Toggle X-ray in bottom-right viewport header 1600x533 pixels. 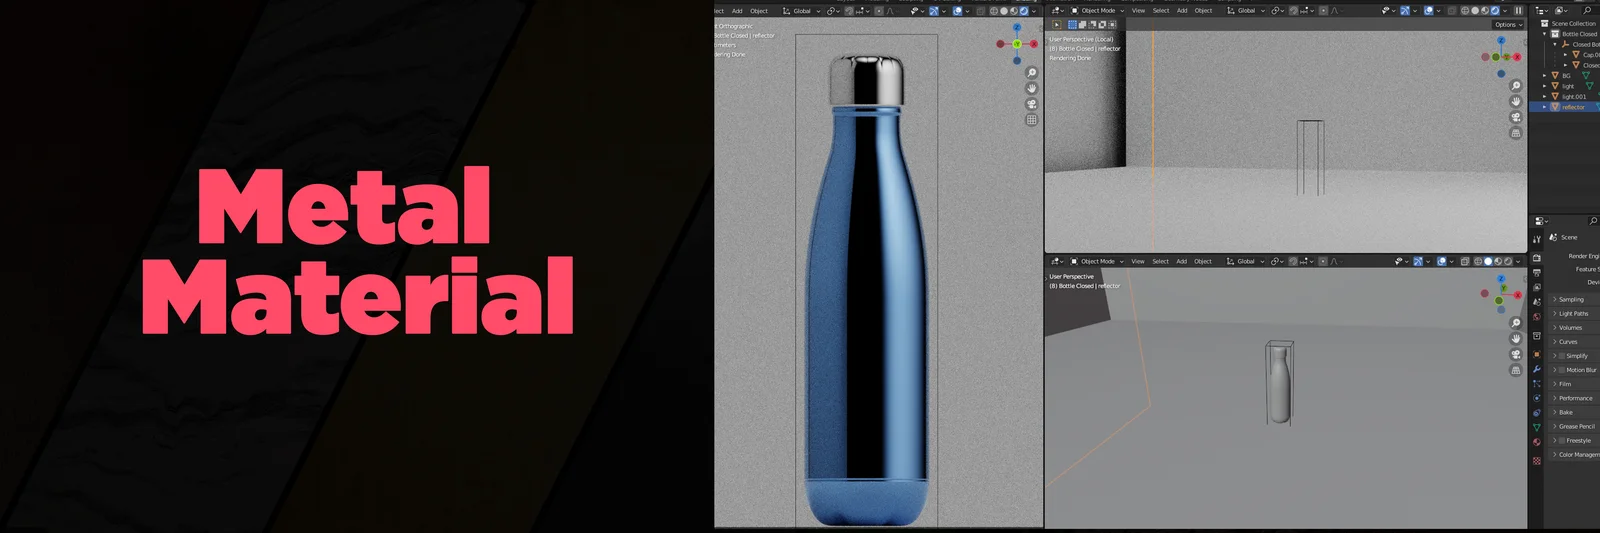pos(1464,261)
